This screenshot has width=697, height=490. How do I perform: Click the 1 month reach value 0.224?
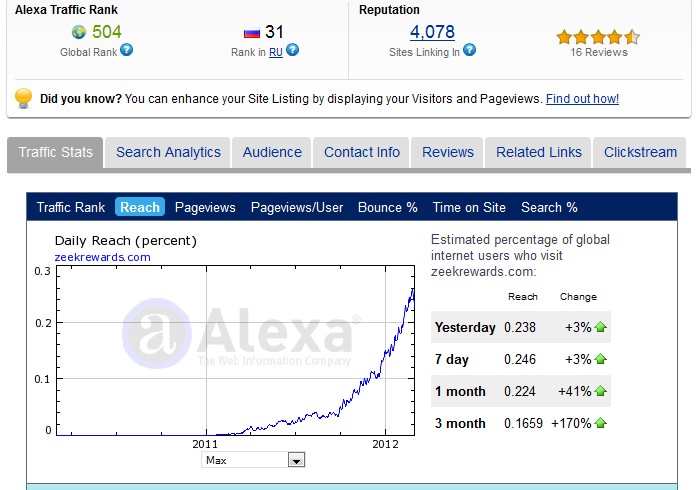(520, 391)
